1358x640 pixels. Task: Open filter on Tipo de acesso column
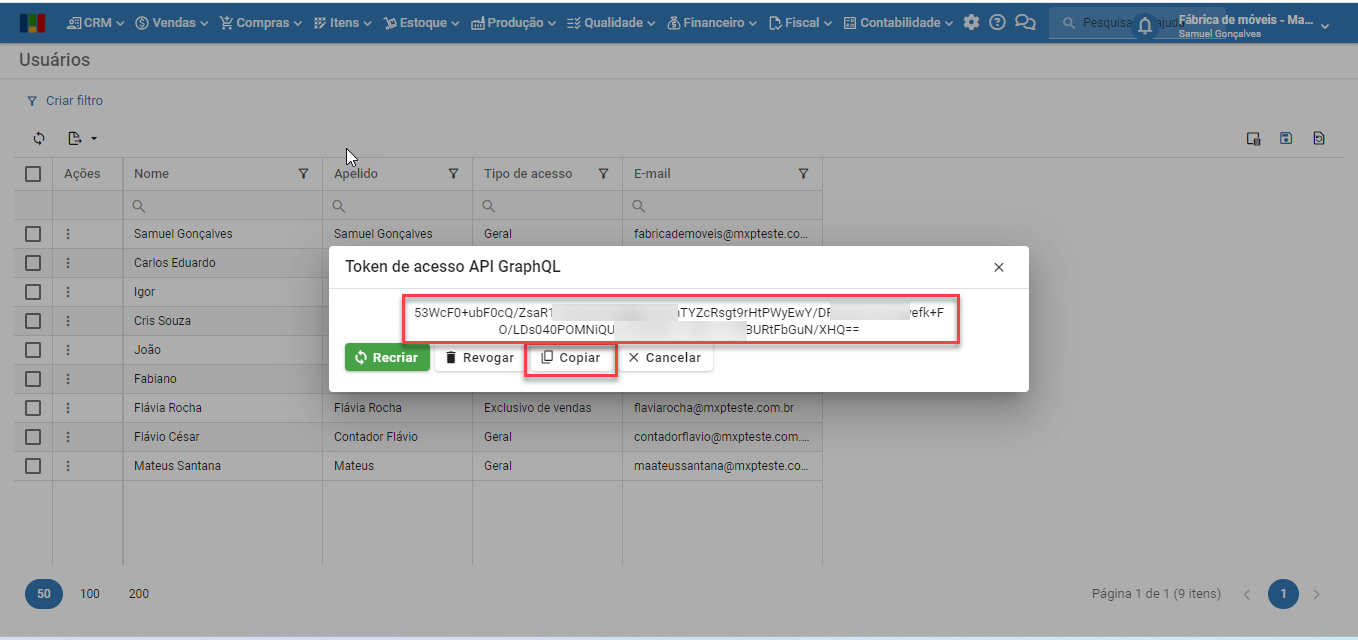point(604,174)
